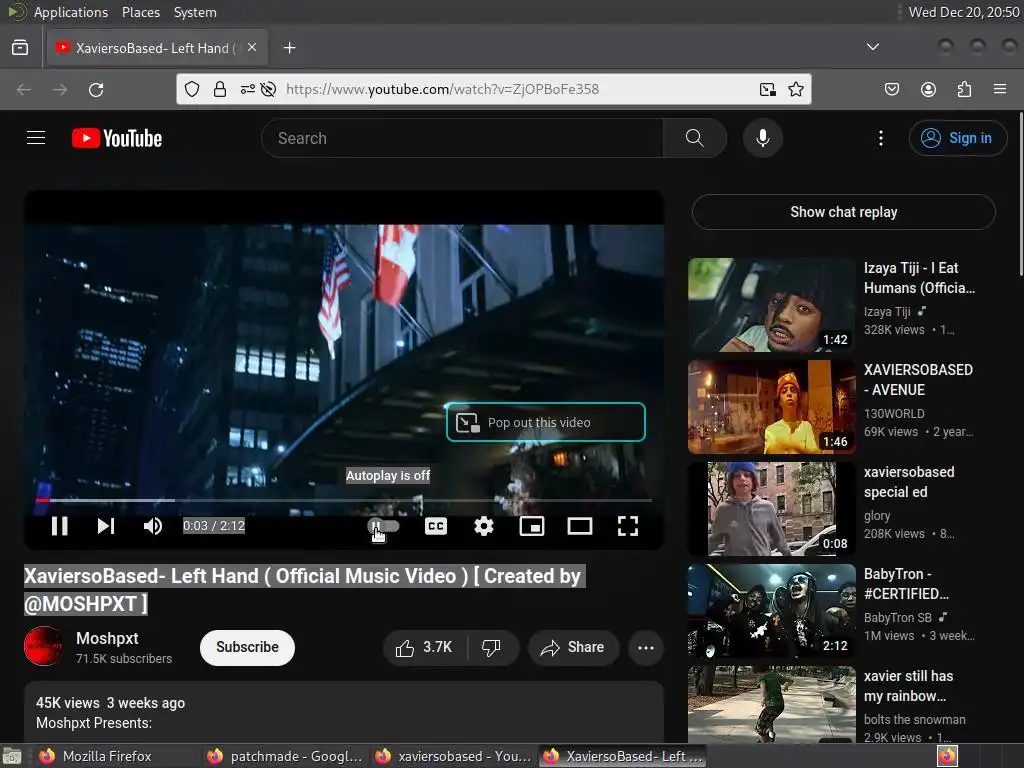This screenshot has height=768, width=1024.
Task: Open site permissions icon in URL bar
Action: click(248, 89)
